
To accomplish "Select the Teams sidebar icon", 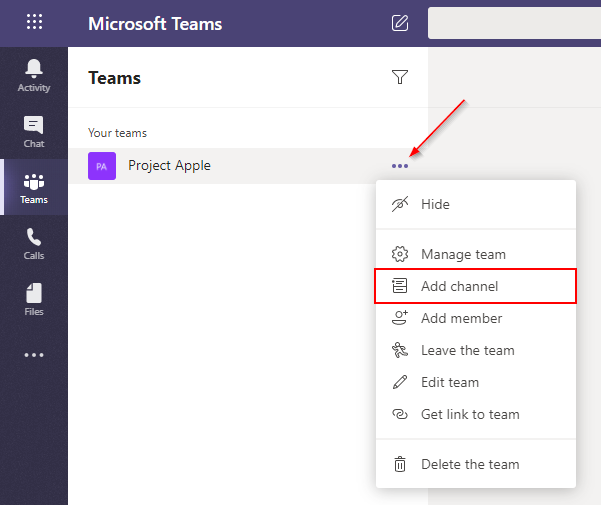I will point(34,187).
